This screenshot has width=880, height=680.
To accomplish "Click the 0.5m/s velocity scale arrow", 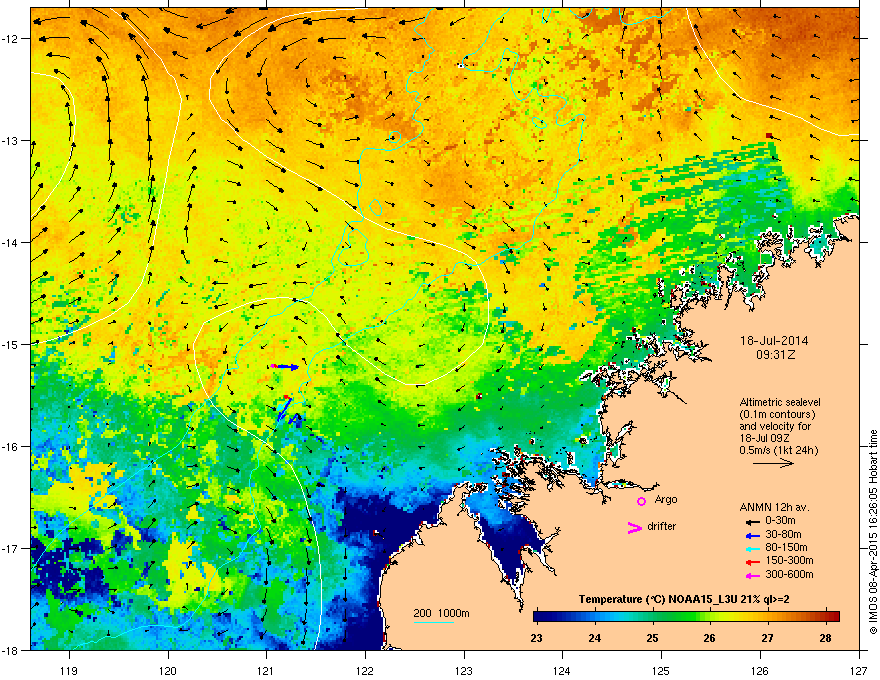I will point(773,463).
